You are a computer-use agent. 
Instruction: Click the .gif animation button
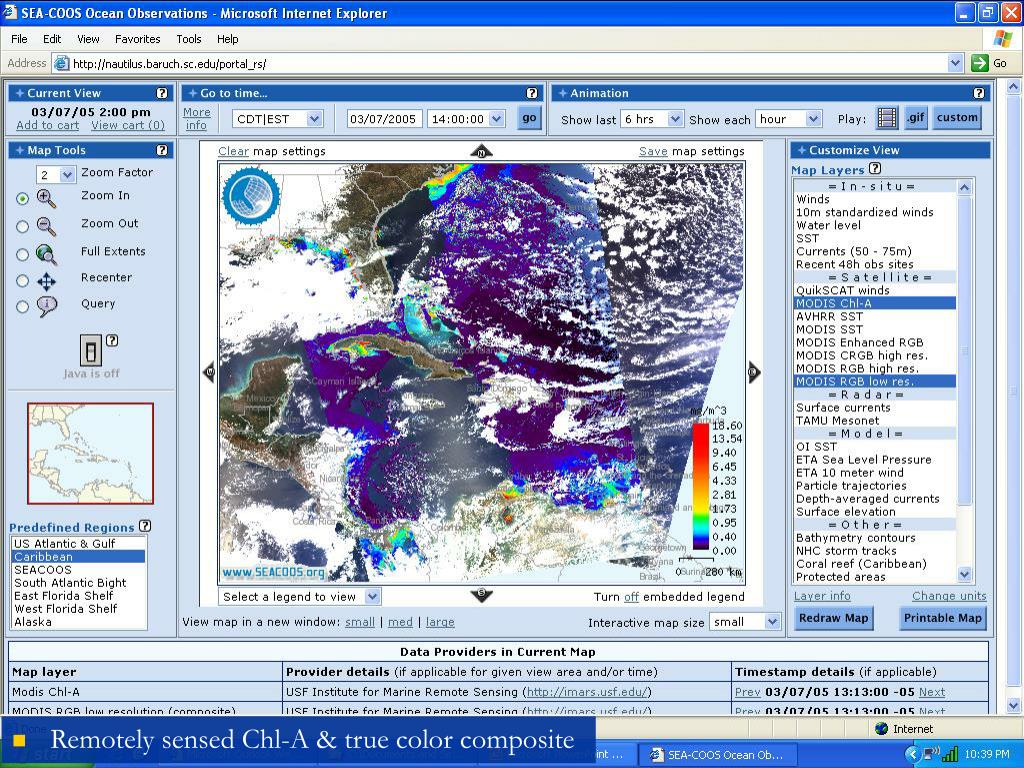(916, 118)
